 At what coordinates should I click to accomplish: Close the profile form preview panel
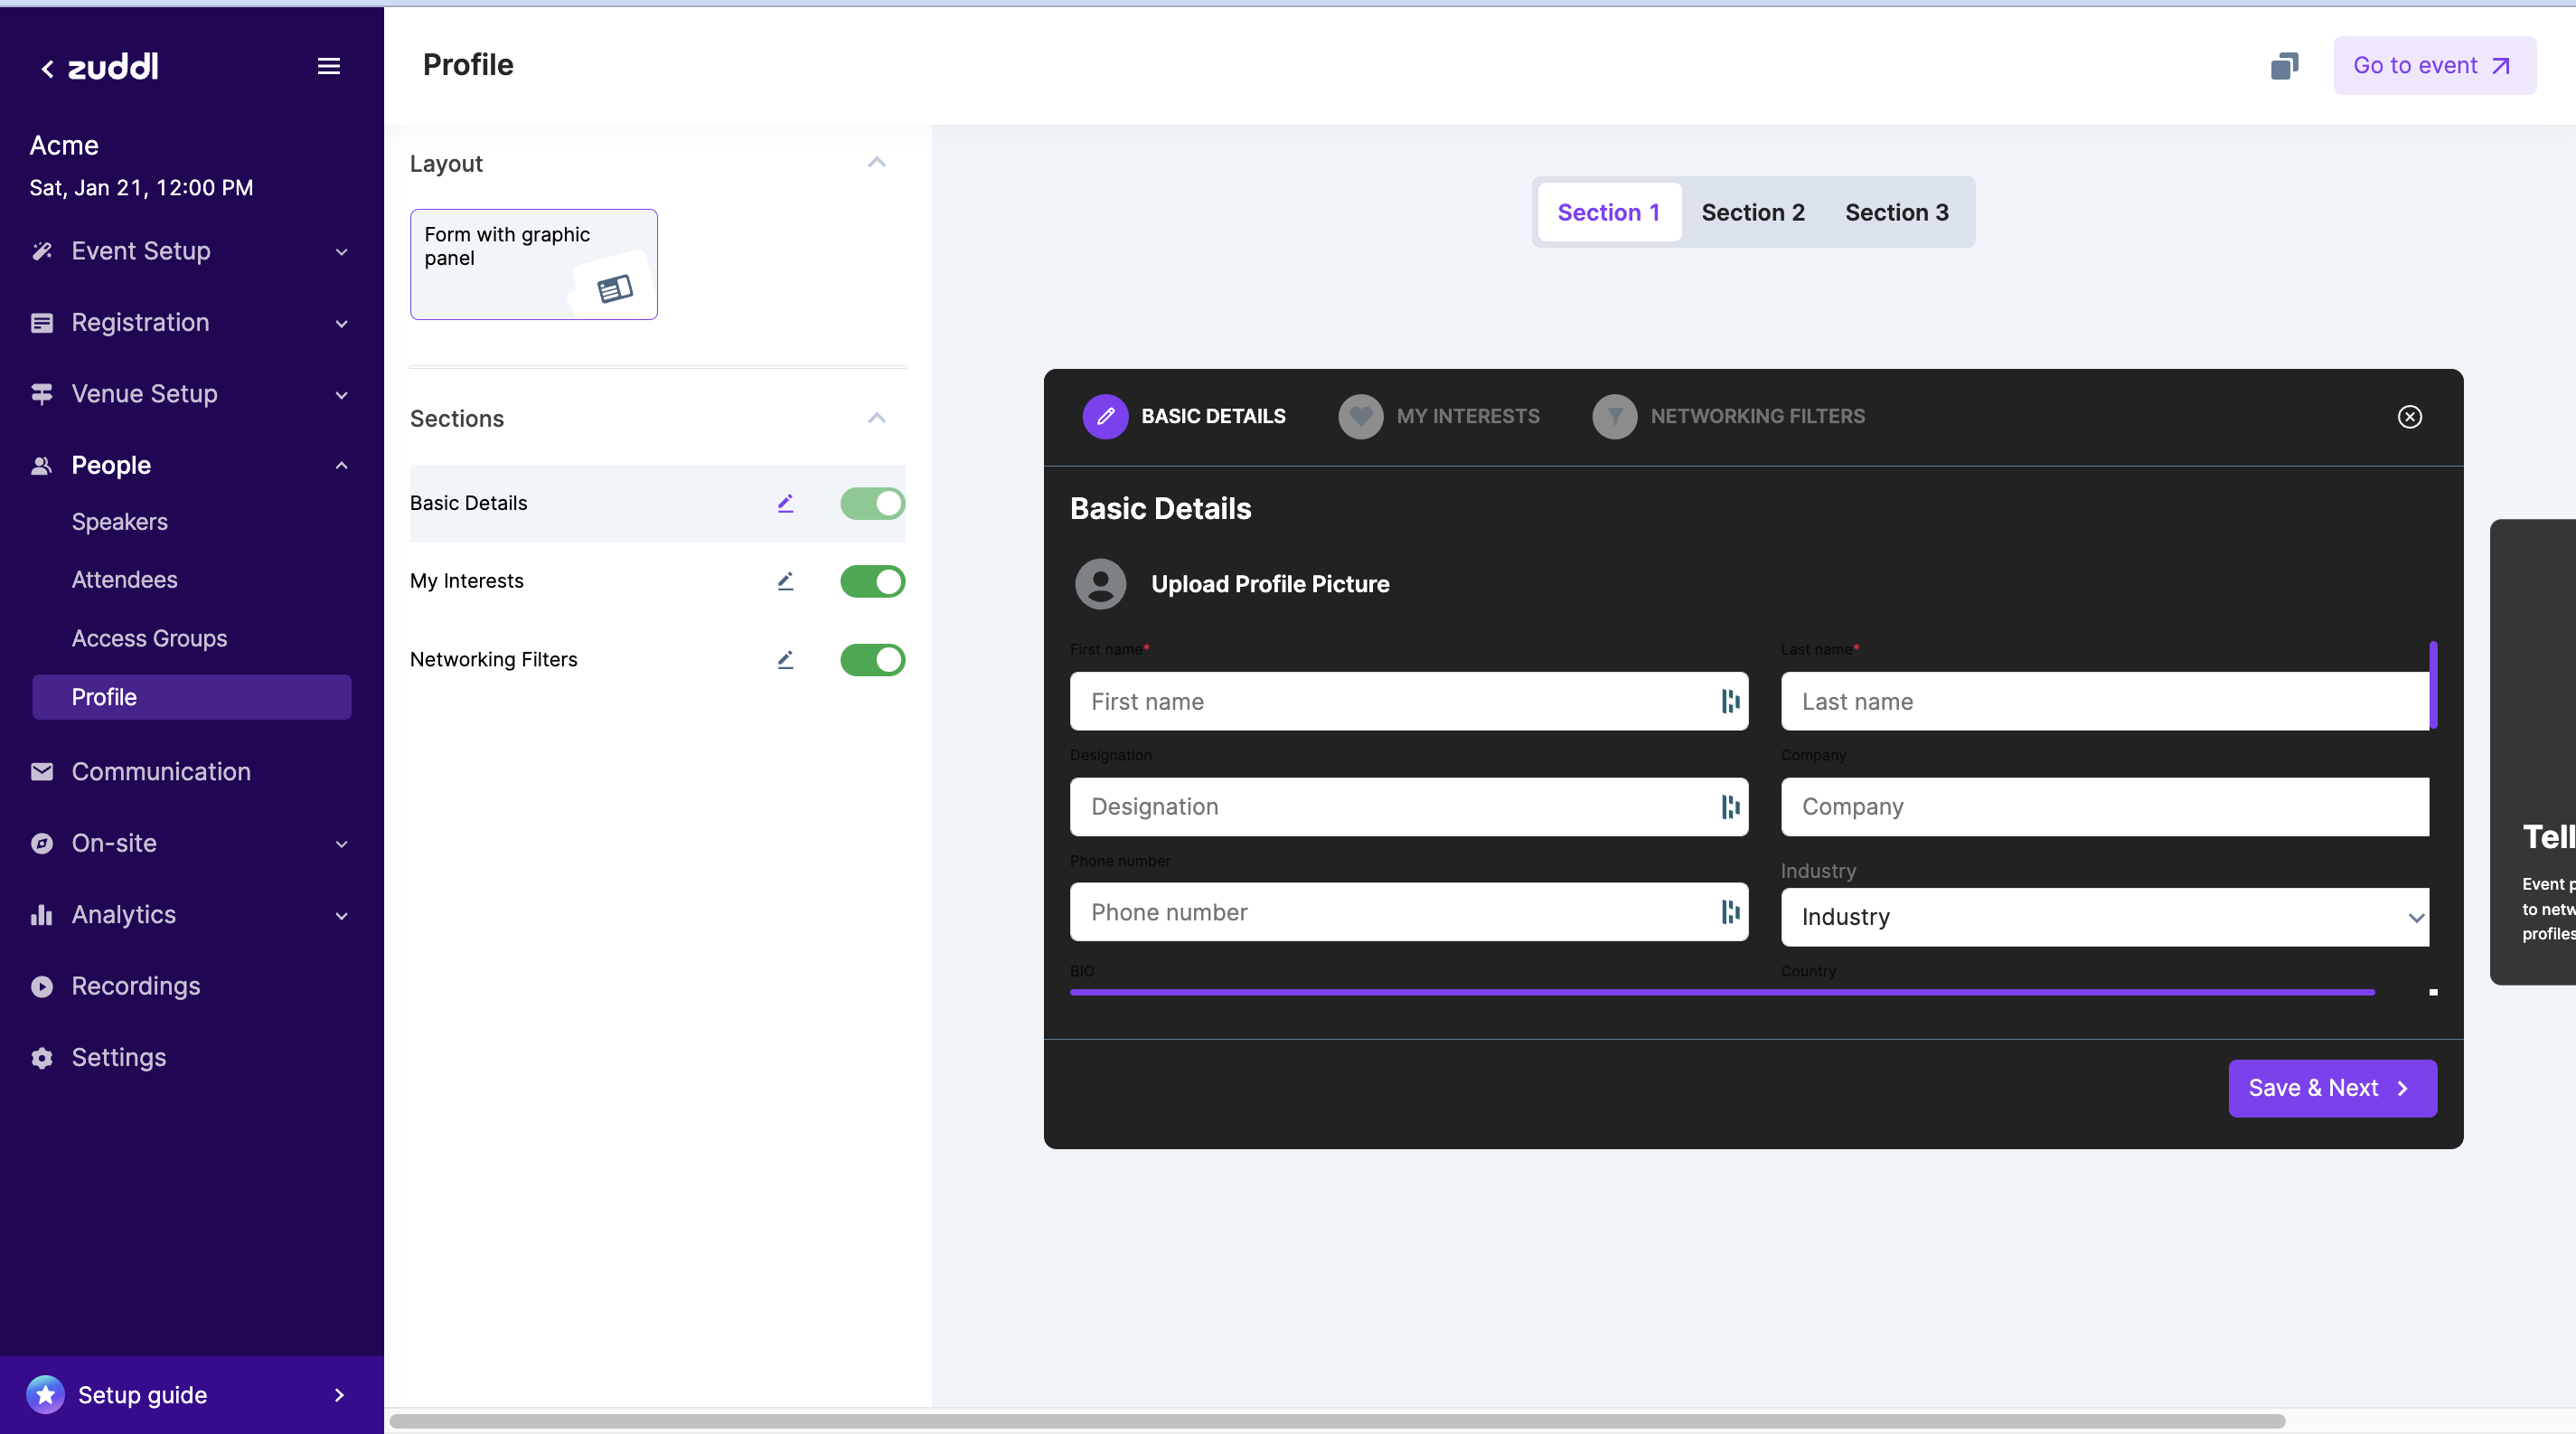point(2409,417)
